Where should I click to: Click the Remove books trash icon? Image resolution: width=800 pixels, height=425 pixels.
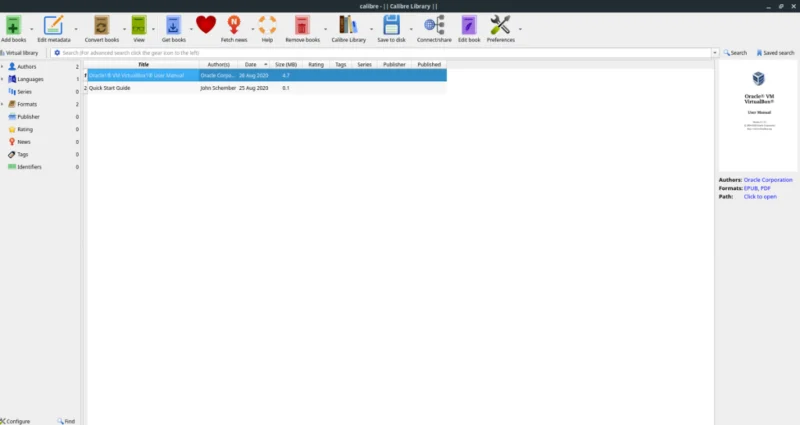302,26
